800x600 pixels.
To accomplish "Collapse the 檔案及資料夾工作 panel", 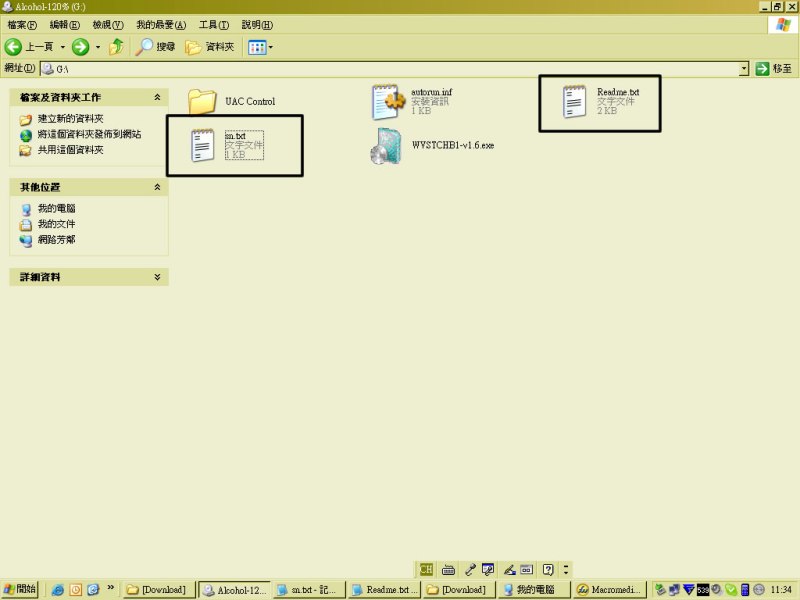I will tap(157, 97).
